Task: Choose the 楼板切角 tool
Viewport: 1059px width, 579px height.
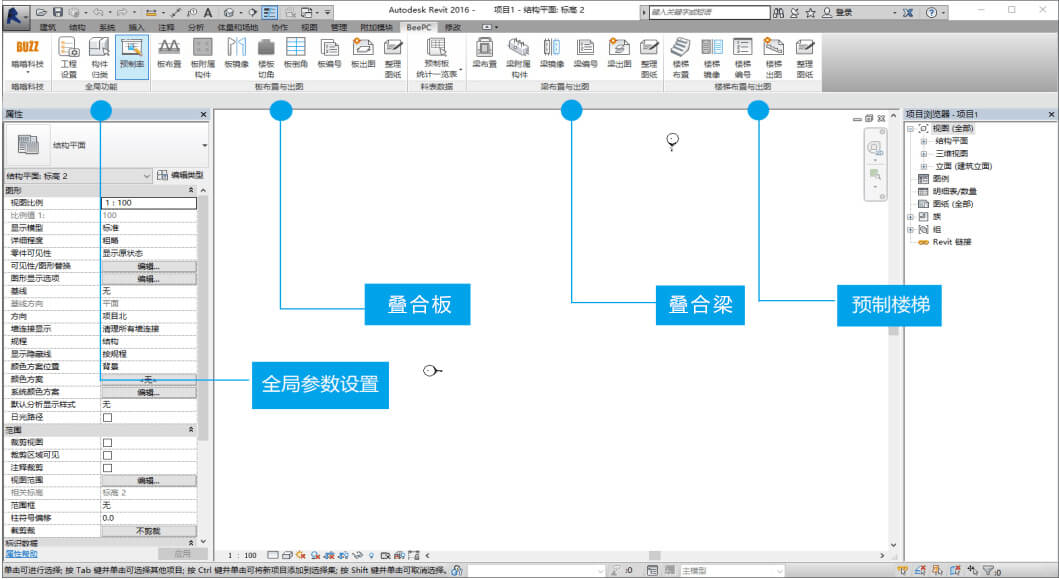Action: (266, 57)
